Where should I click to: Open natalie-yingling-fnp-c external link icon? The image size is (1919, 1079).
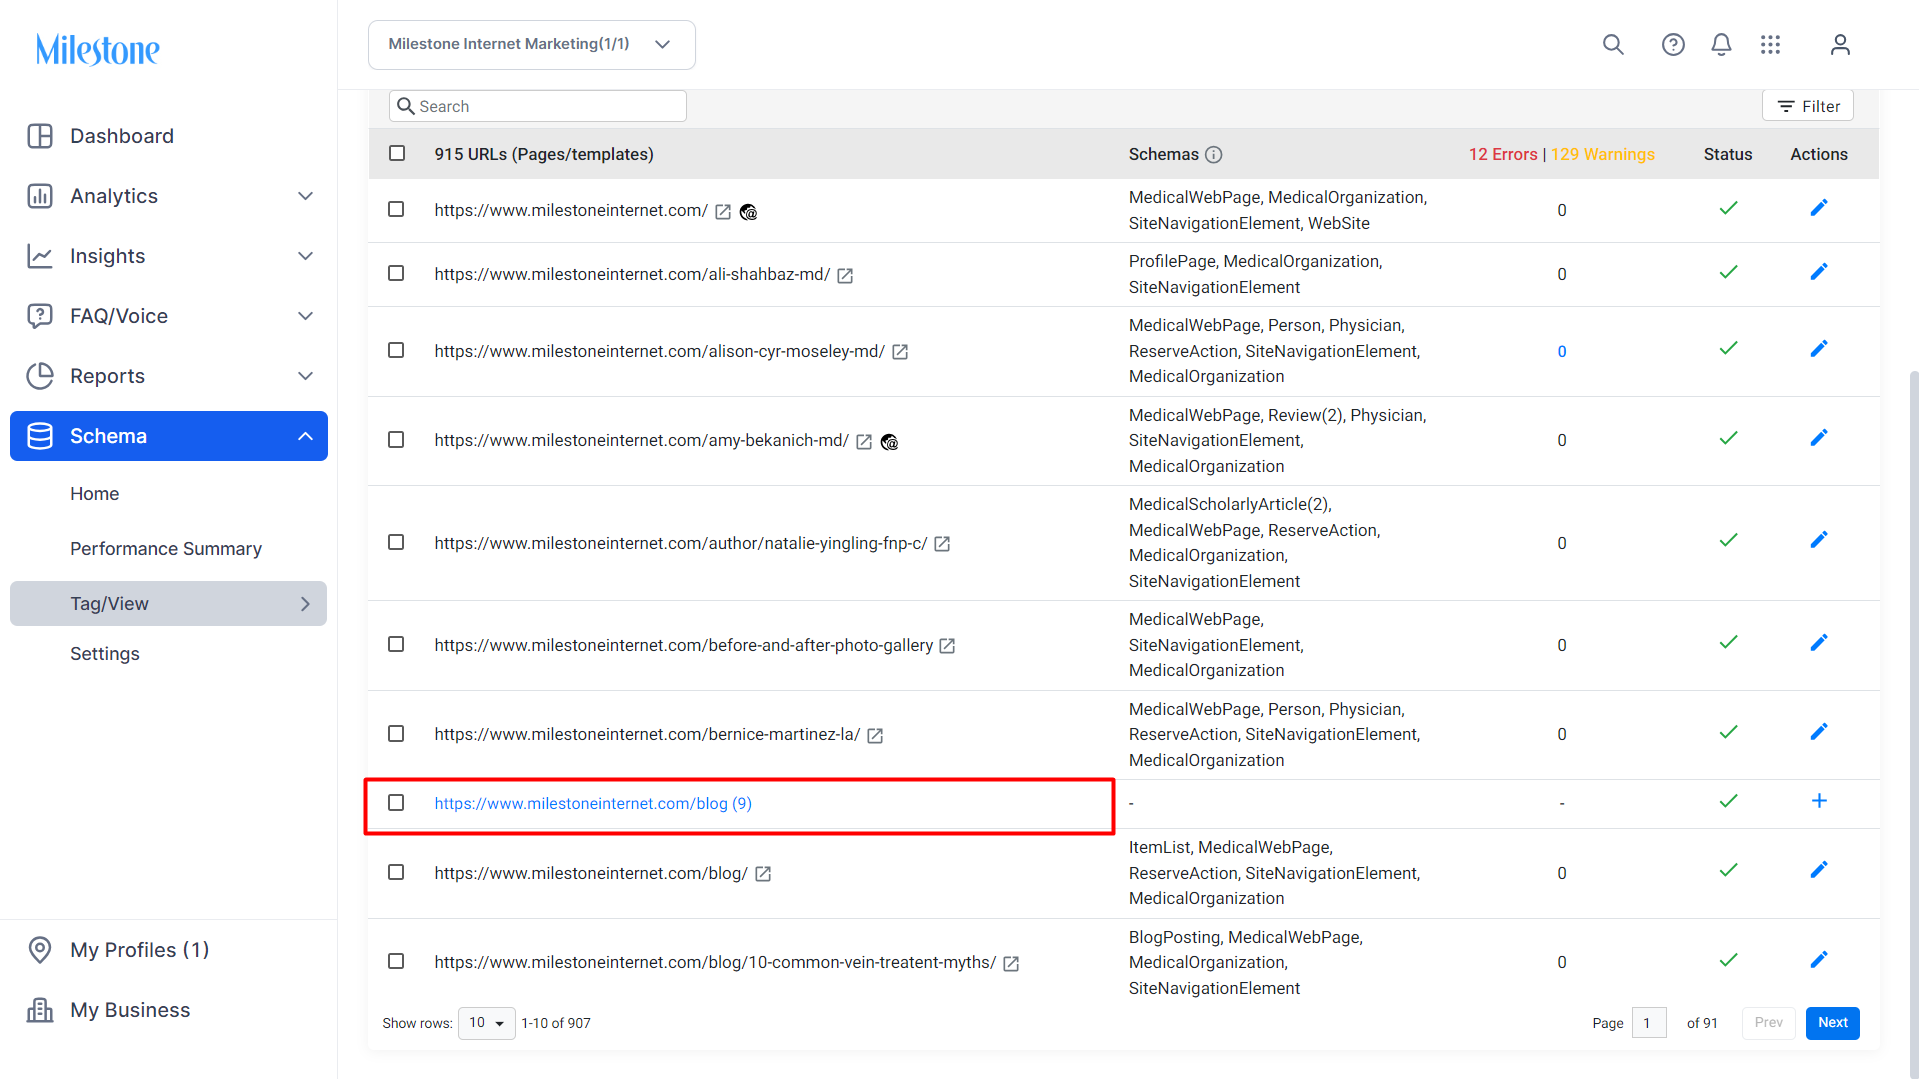click(942, 545)
